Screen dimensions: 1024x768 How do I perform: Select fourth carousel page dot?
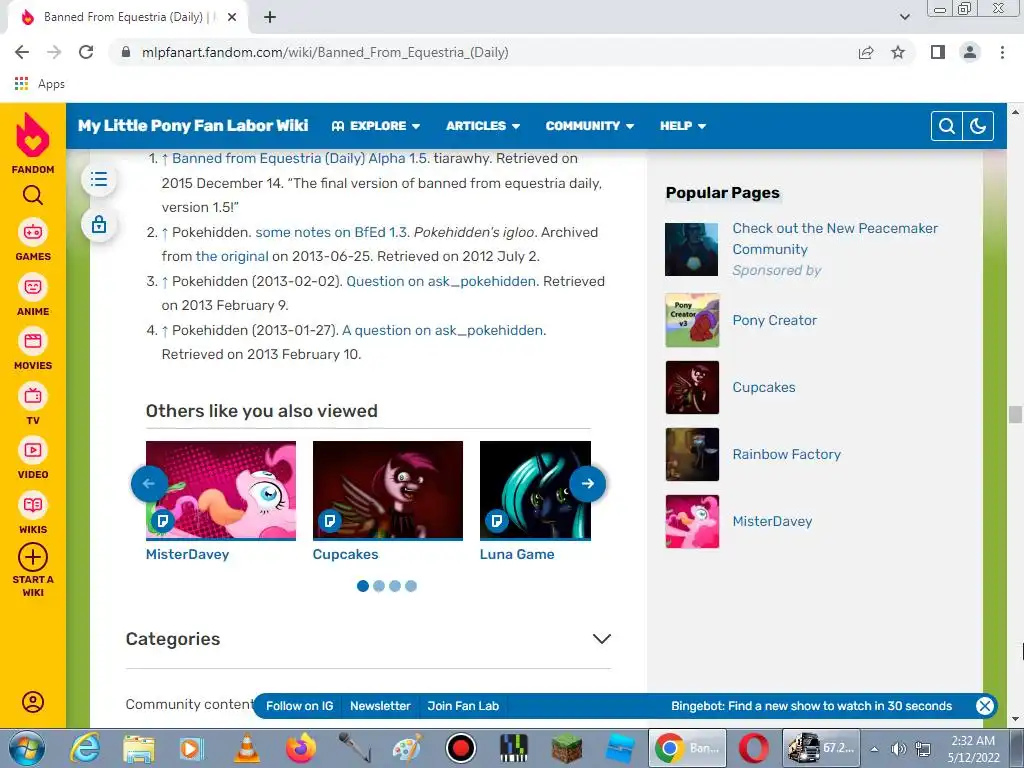[411, 586]
